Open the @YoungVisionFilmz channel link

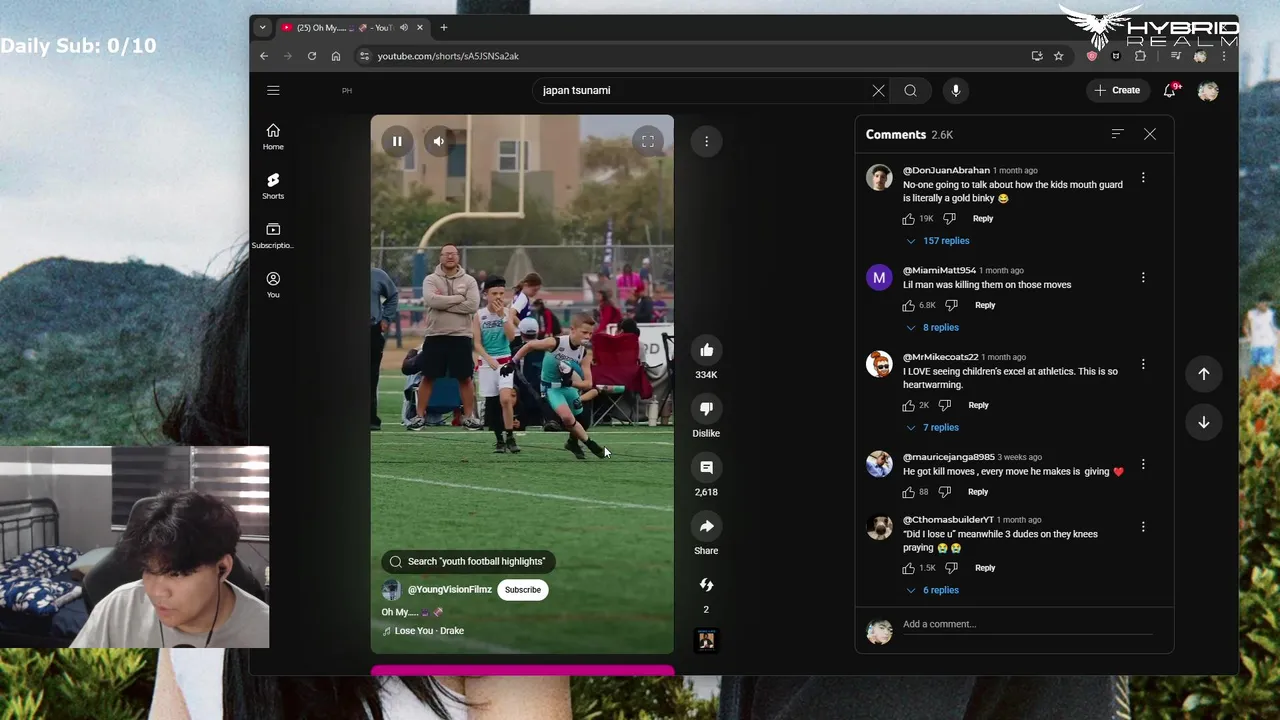click(449, 590)
